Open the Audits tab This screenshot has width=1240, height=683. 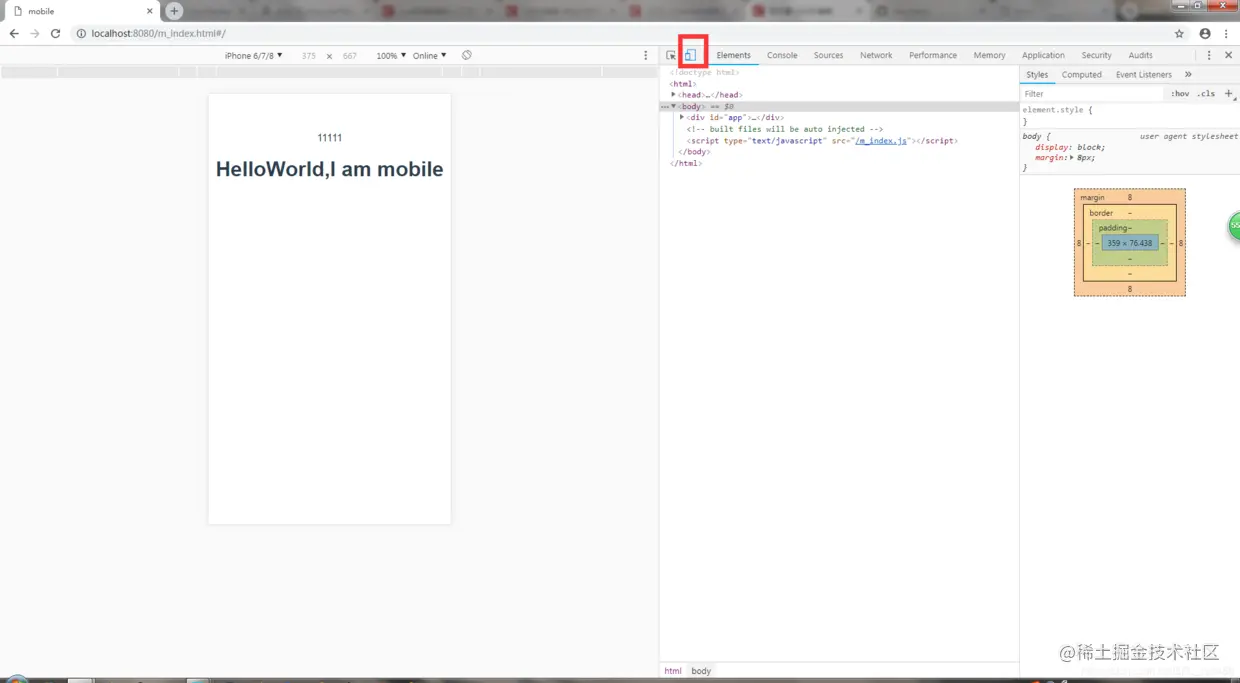click(x=1140, y=55)
